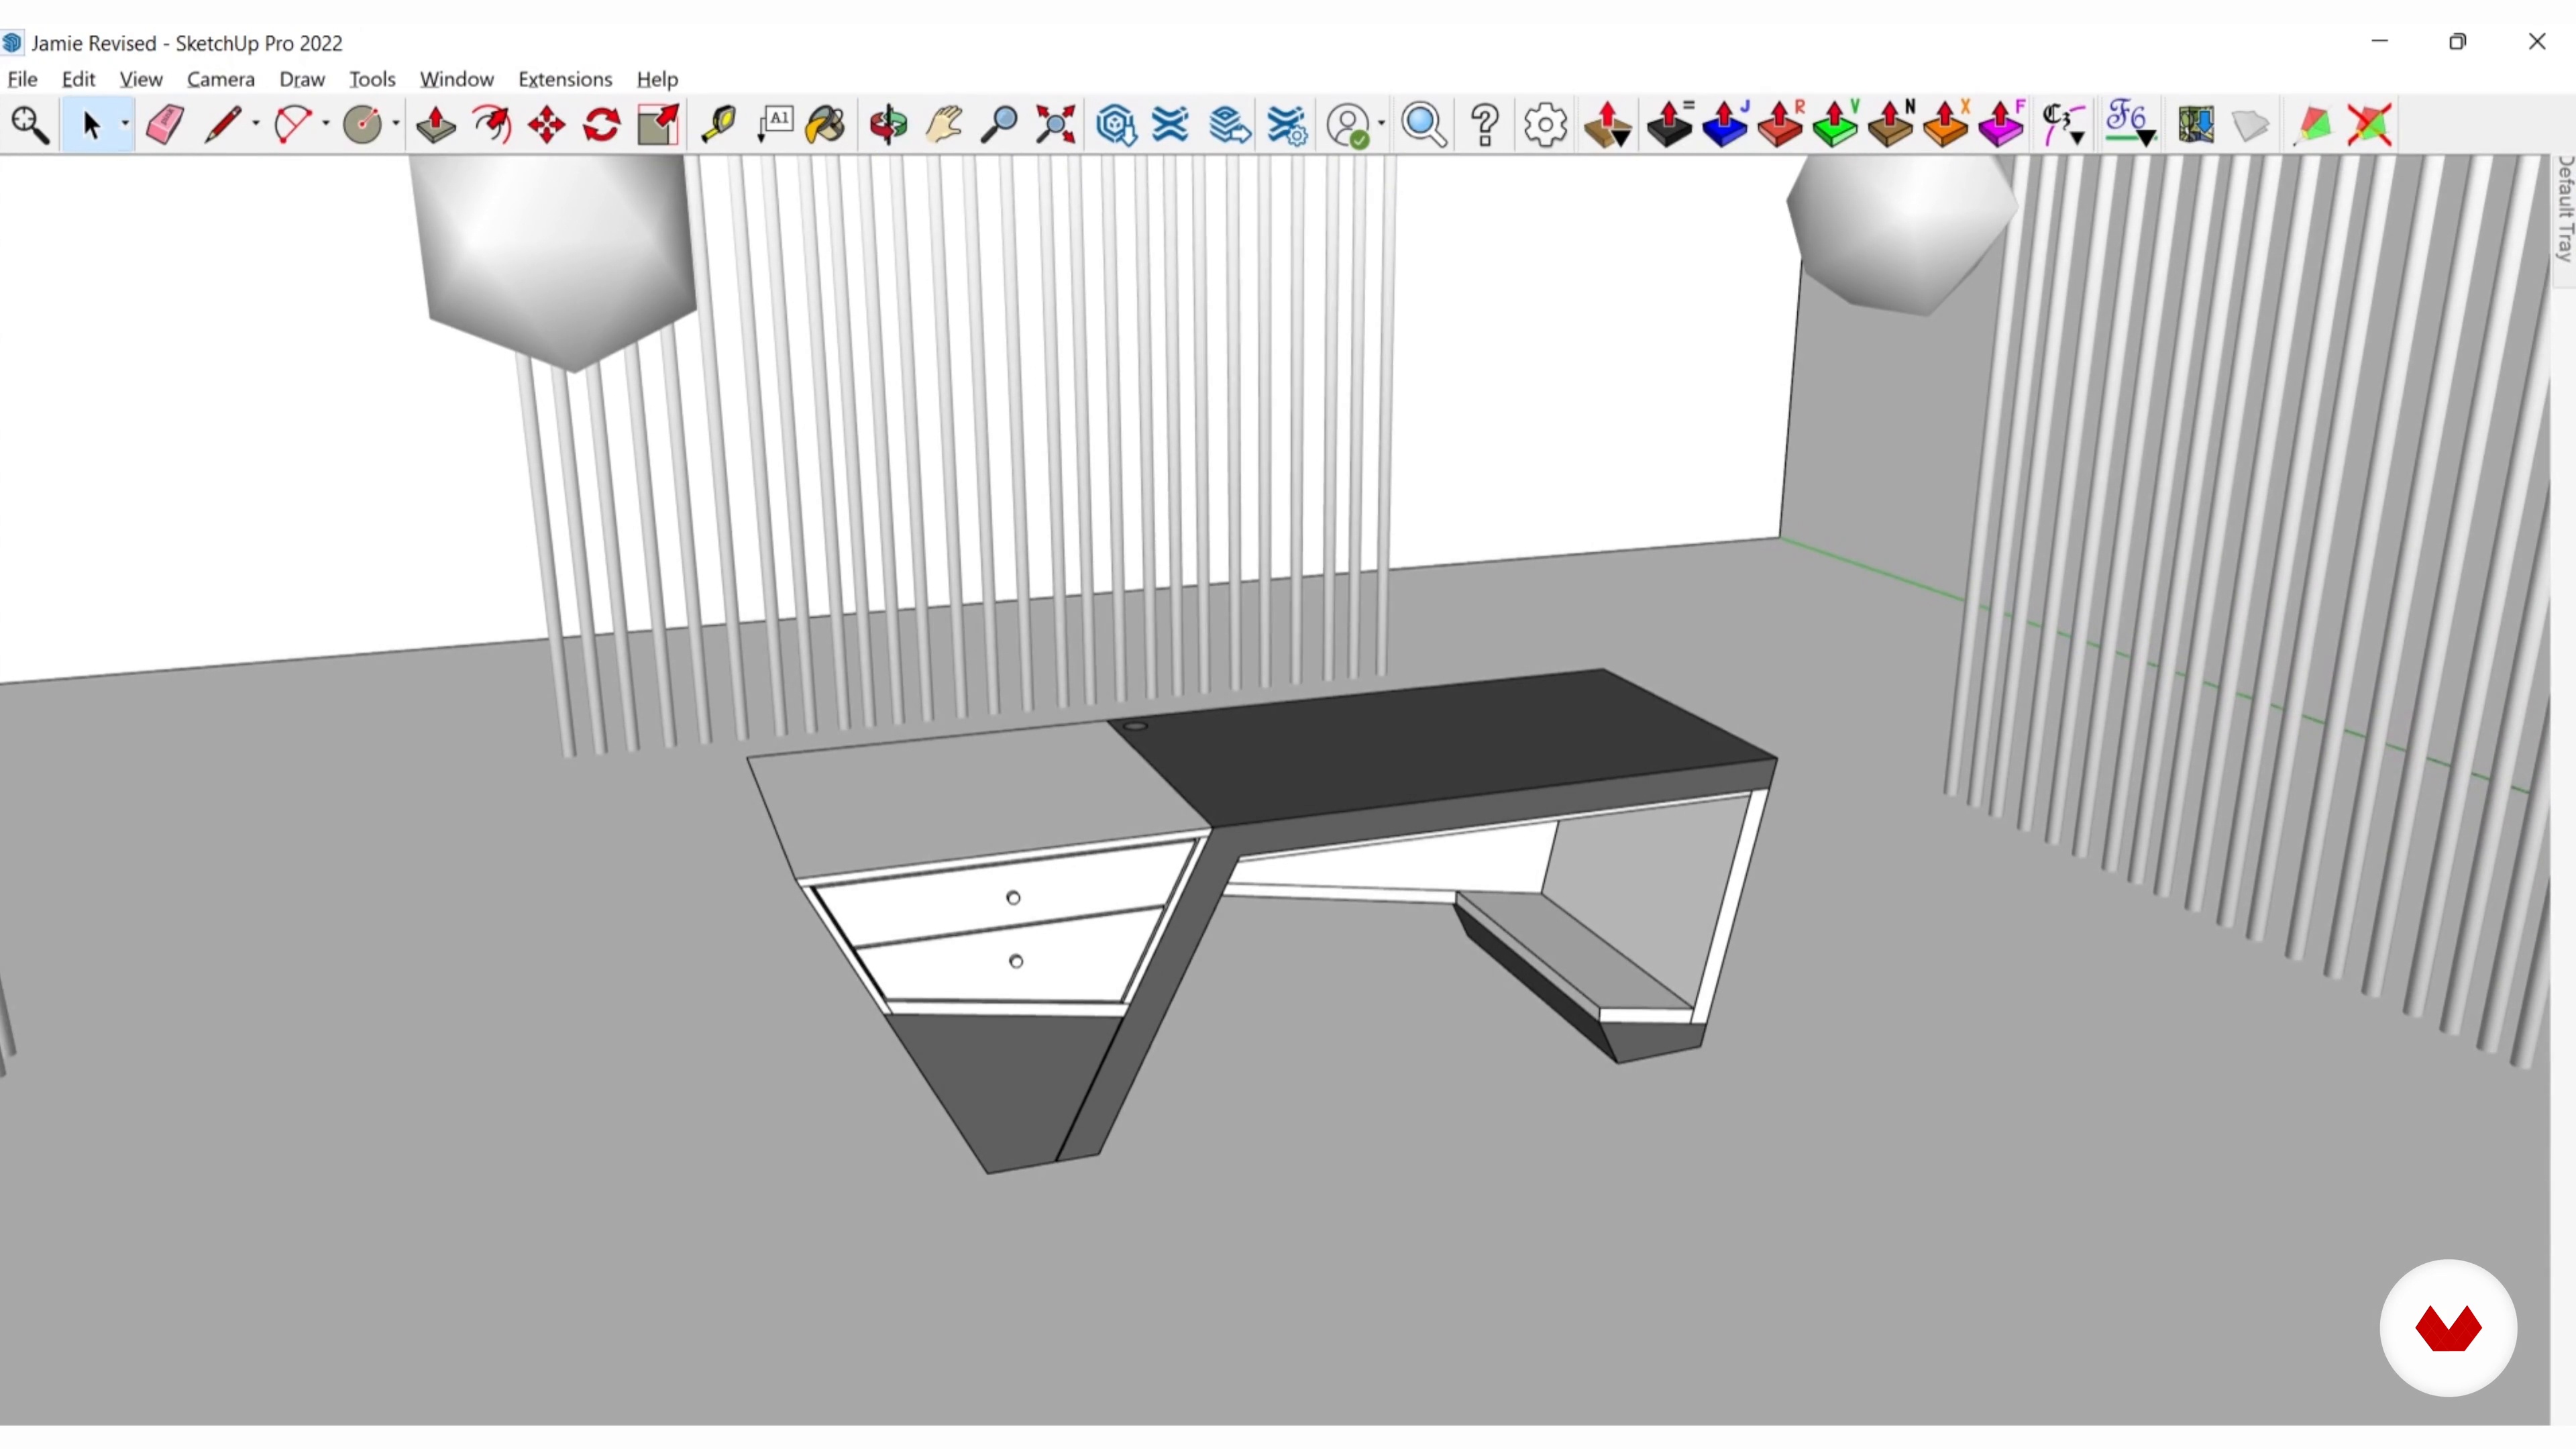Click the map import geo-location icon
2576x1449 pixels.
coord(2195,125)
